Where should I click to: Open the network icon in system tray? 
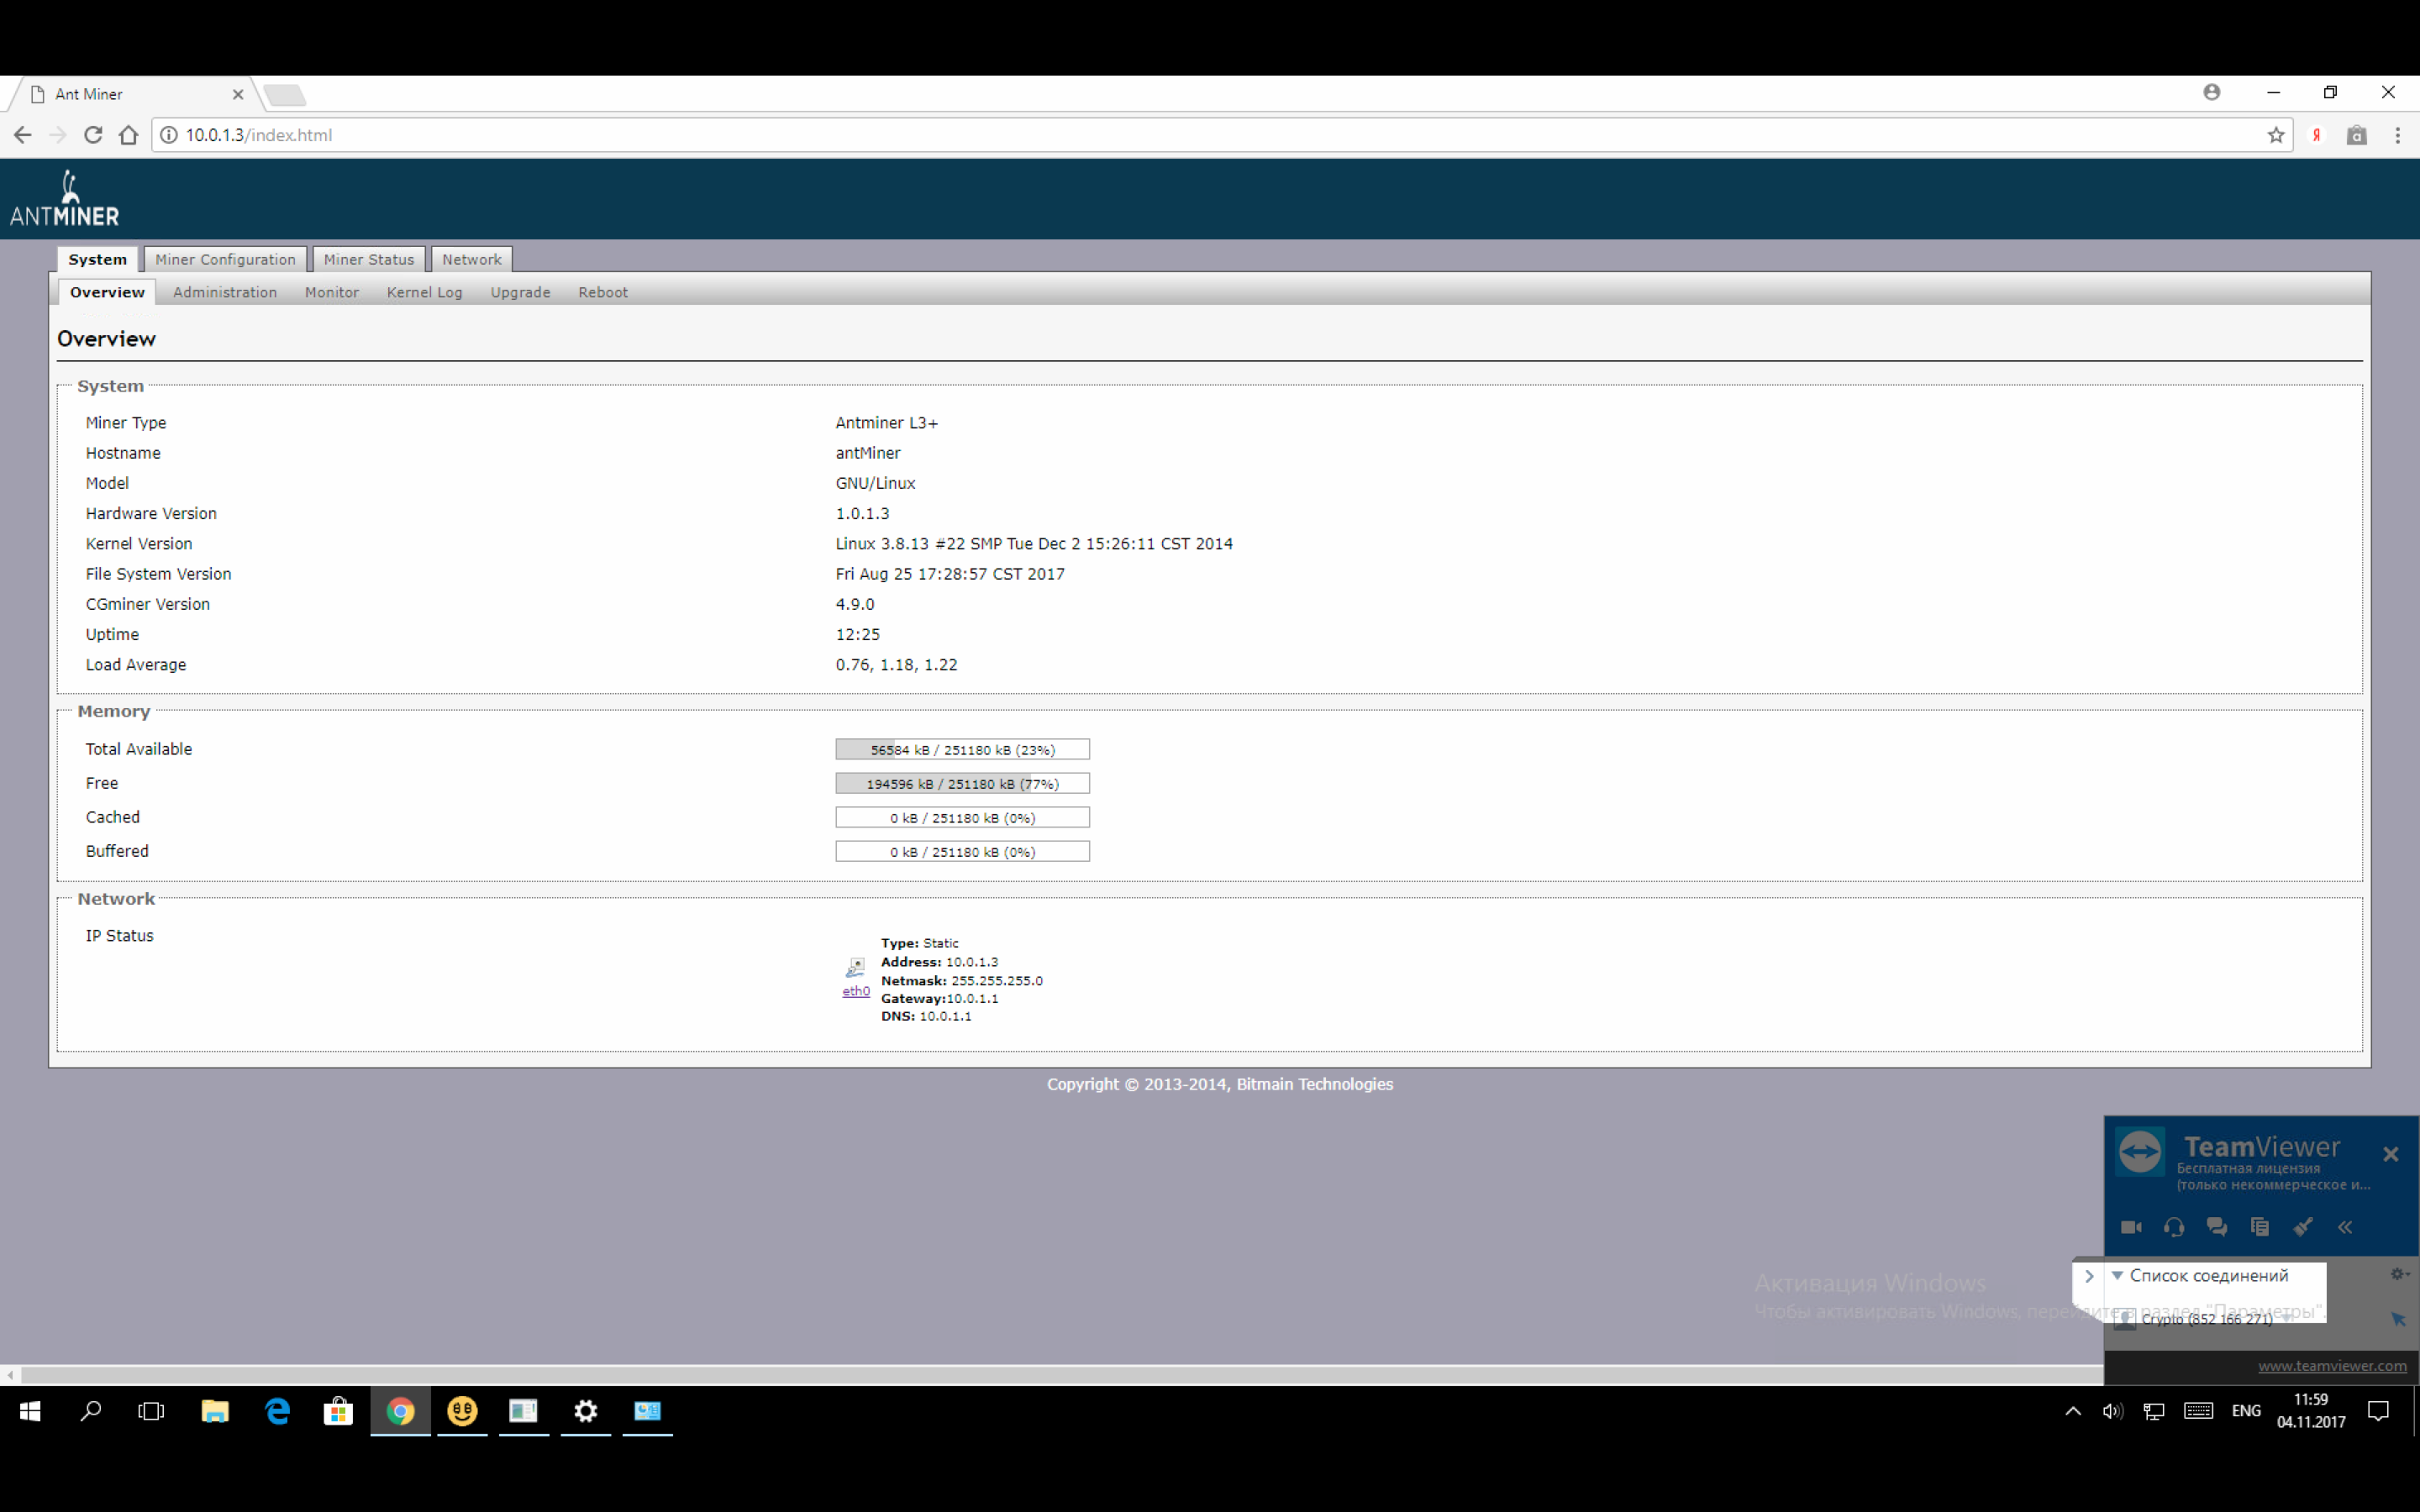2154,1411
